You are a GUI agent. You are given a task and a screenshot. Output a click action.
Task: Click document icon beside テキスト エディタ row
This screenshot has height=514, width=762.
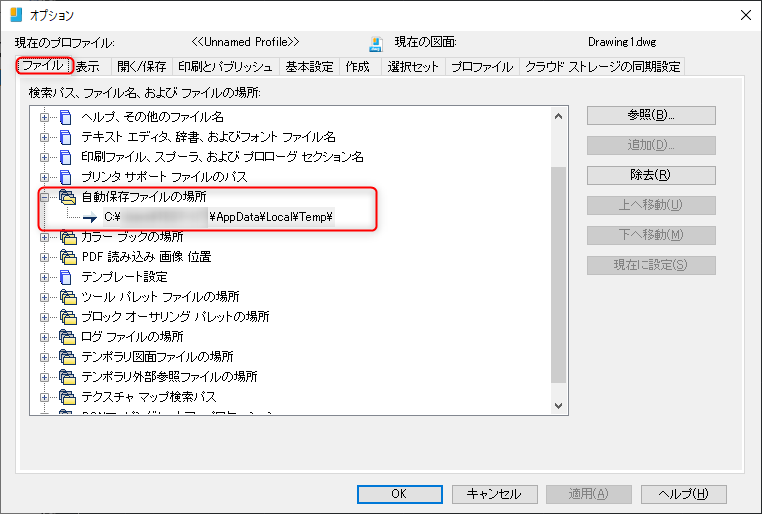point(65,137)
